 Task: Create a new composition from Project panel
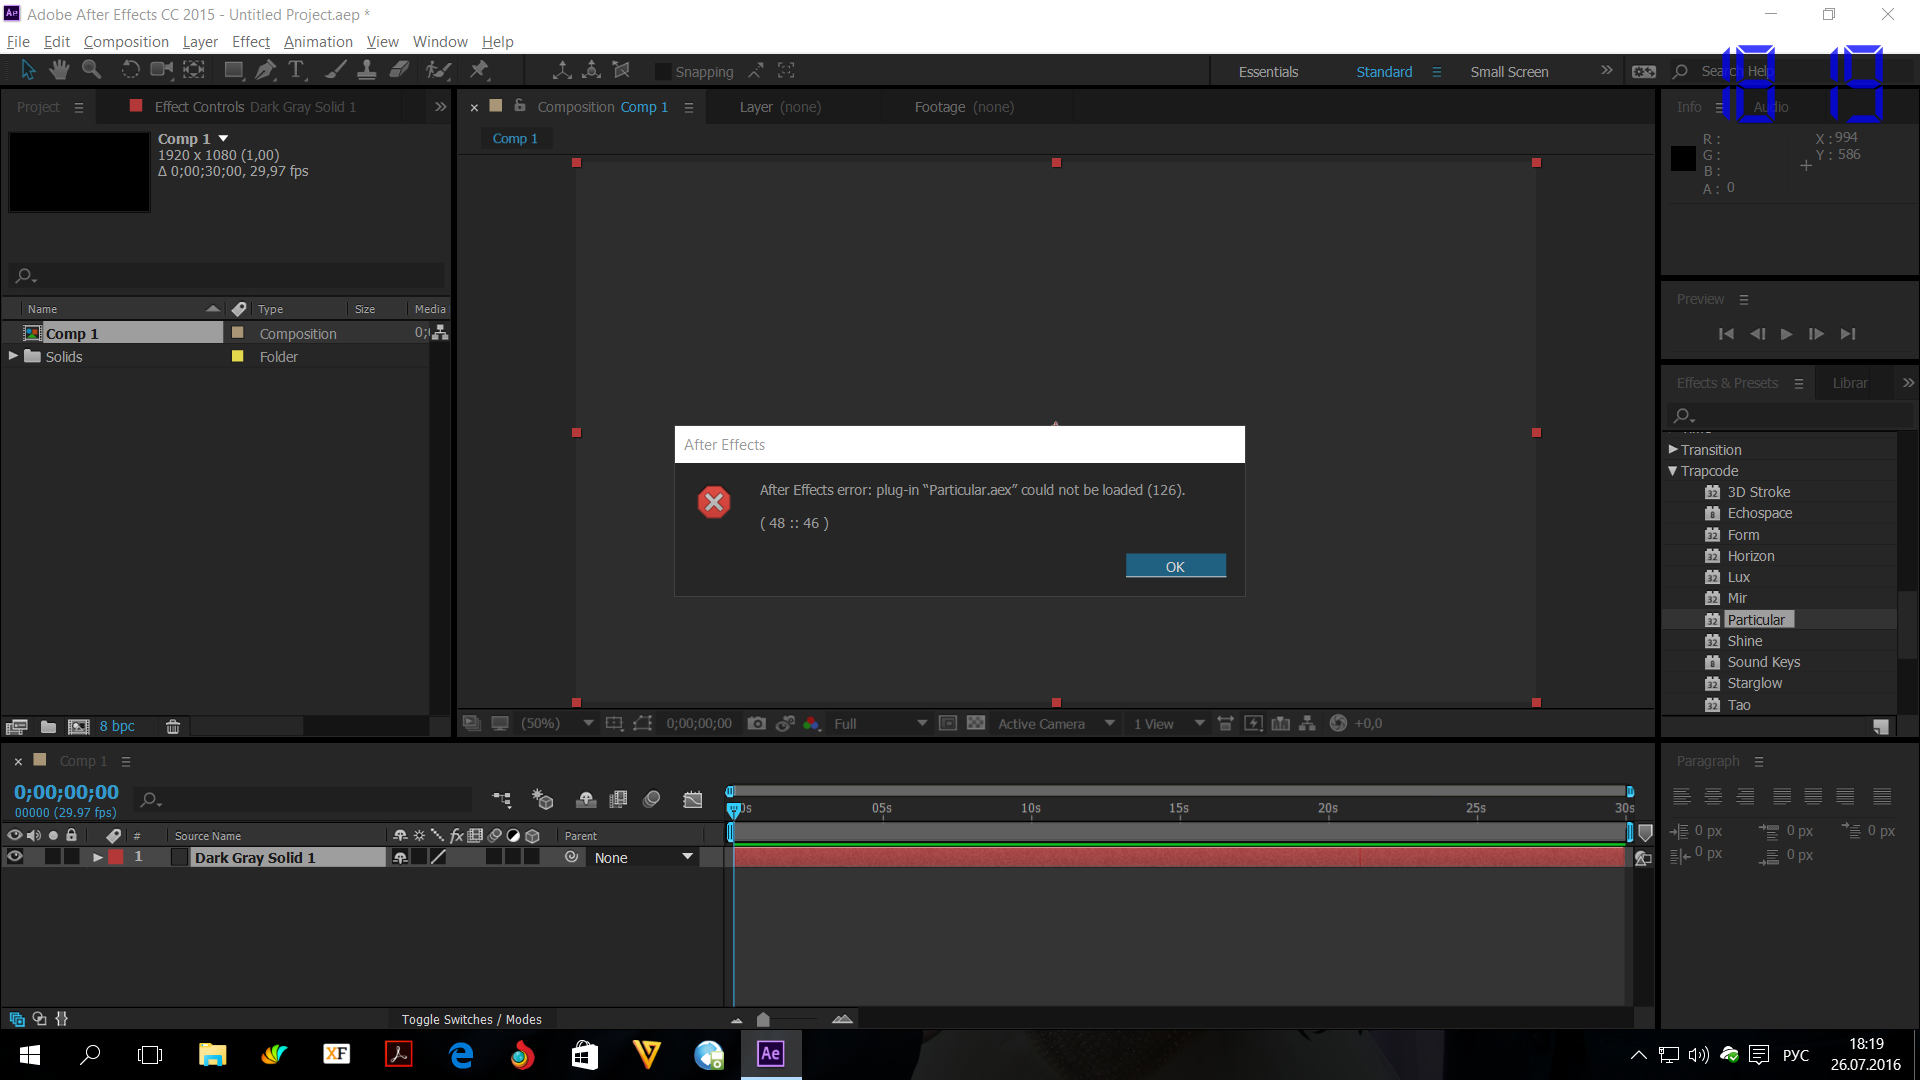tap(79, 727)
